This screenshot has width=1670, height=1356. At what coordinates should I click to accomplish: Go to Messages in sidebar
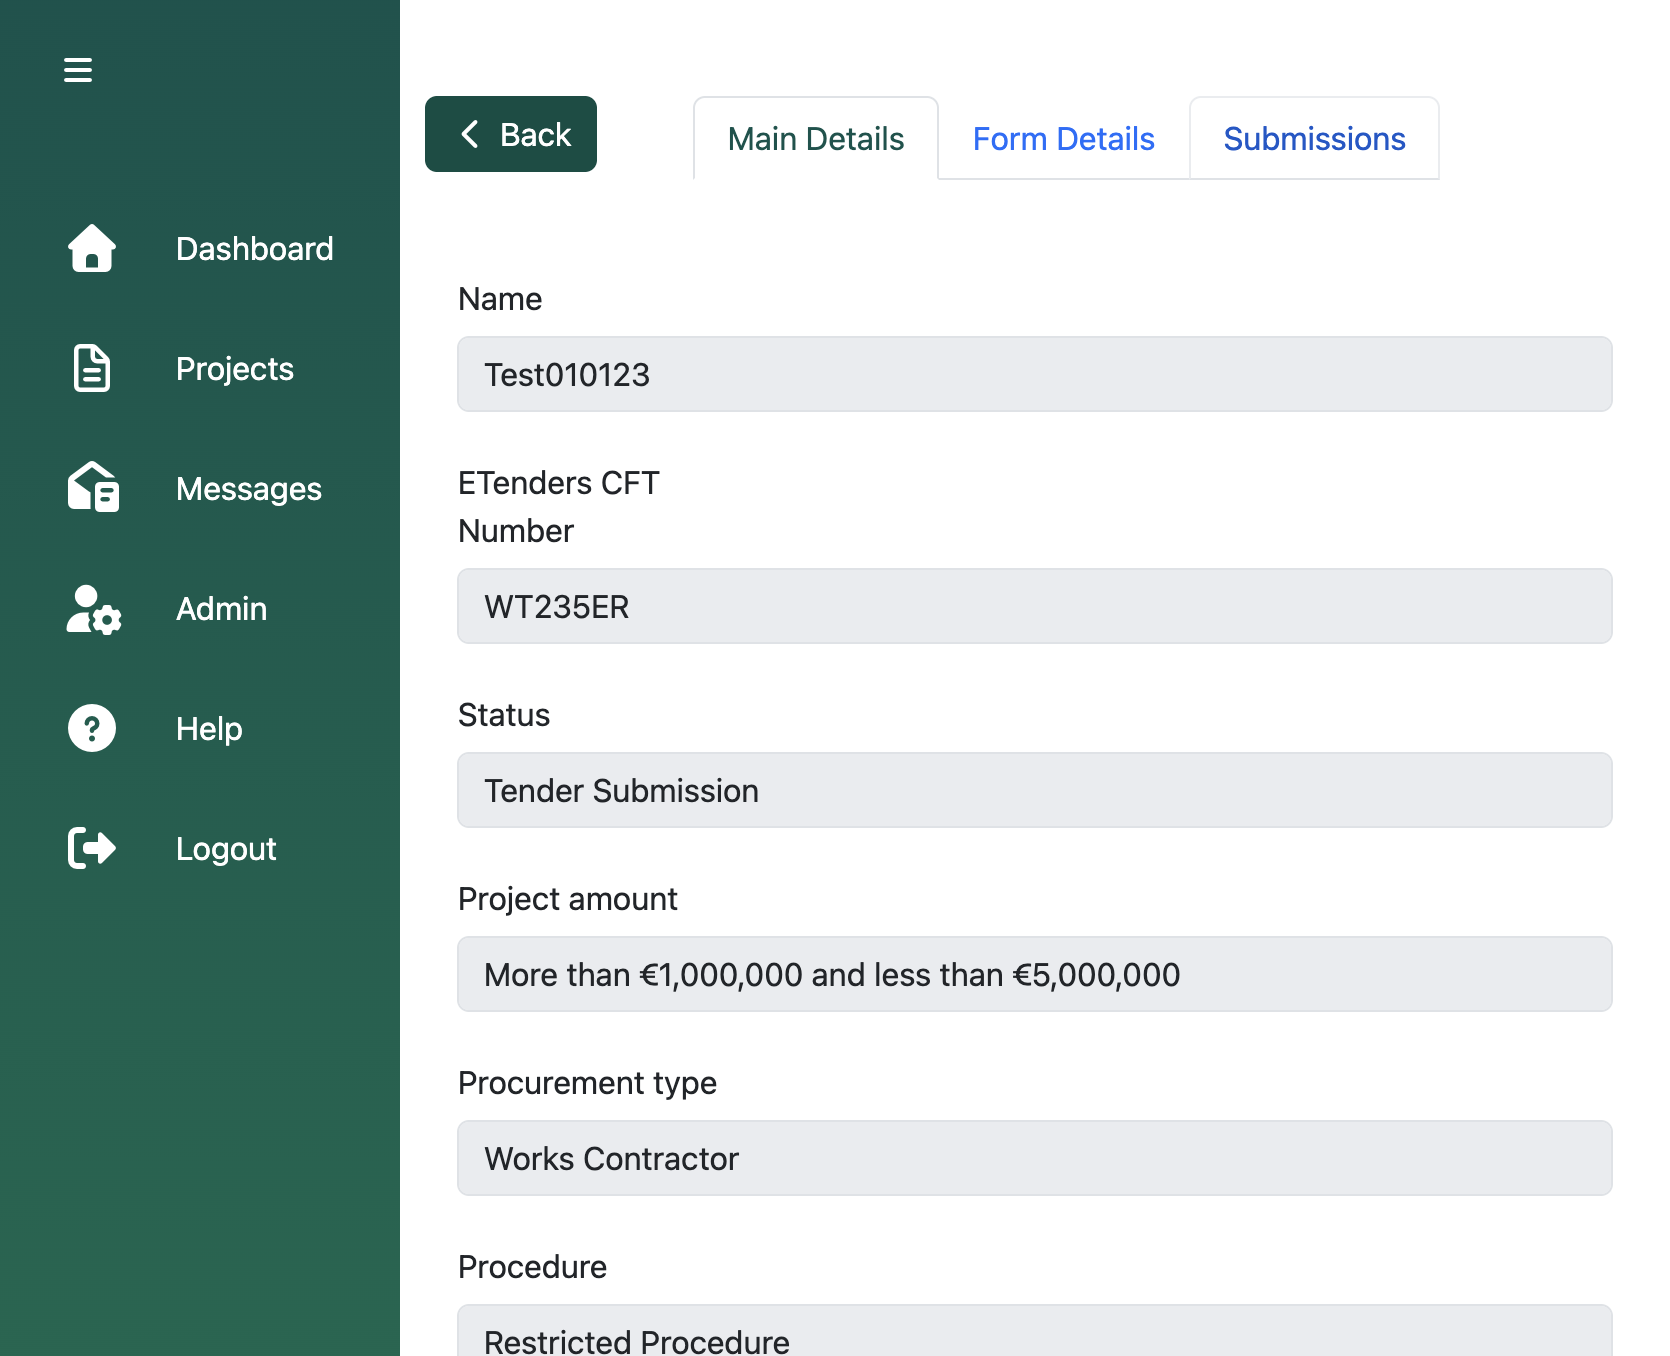point(249,489)
